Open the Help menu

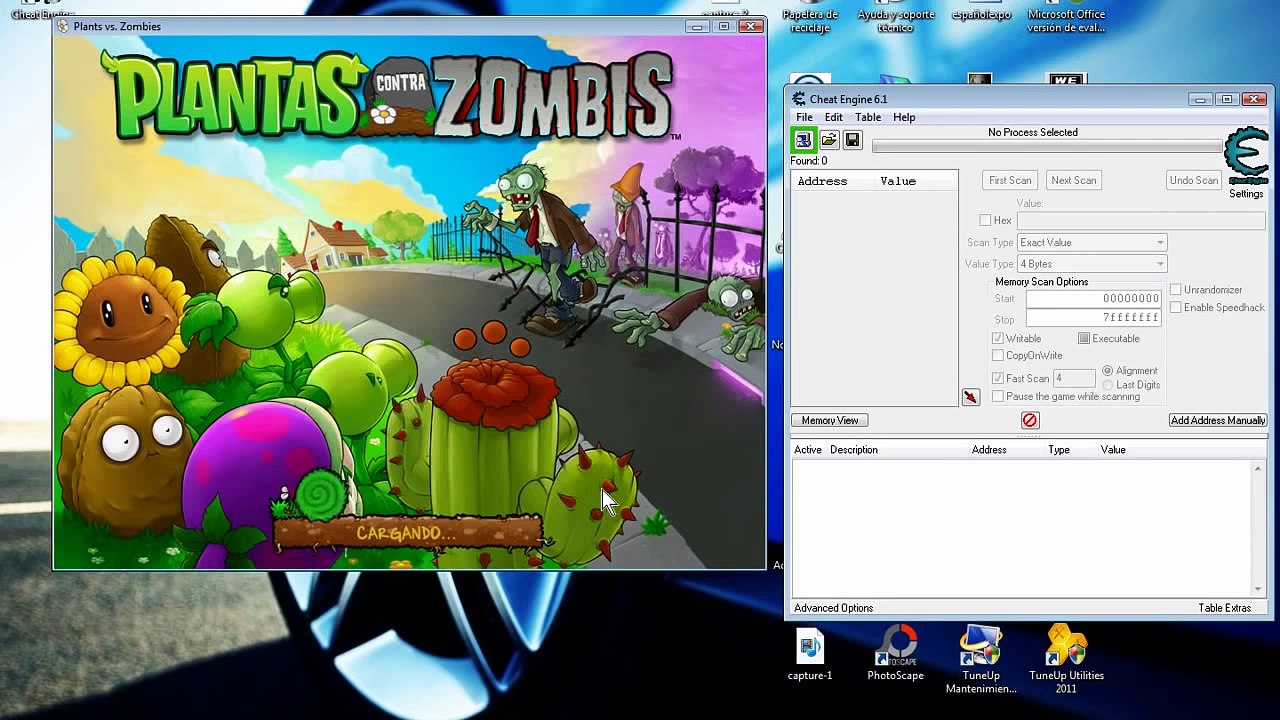click(x=904, y=118)
